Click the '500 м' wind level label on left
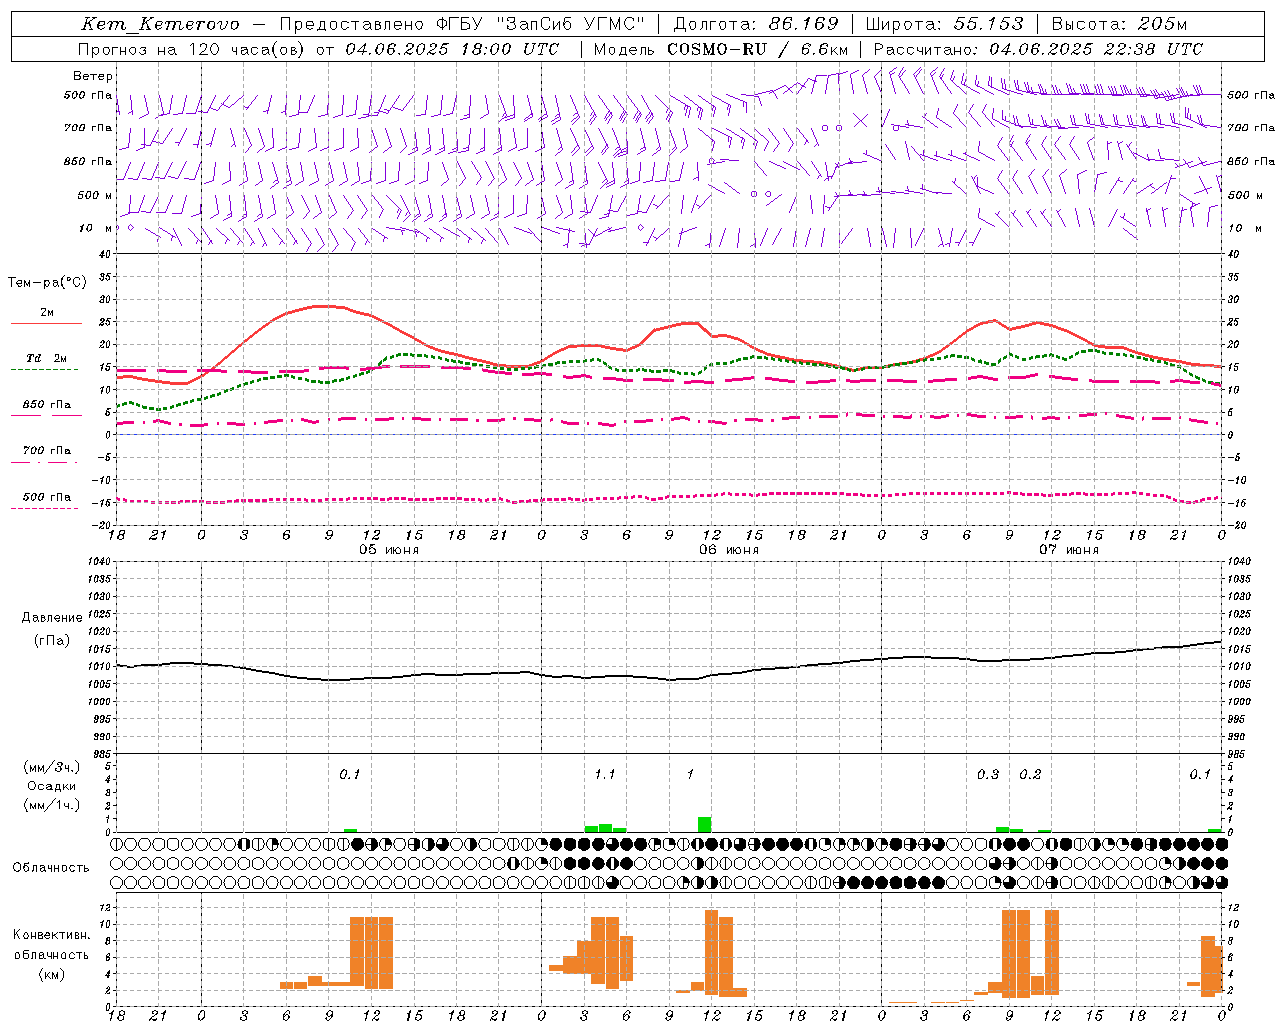The width and height of the screenshot is (1280, 1024). point(95,195)
